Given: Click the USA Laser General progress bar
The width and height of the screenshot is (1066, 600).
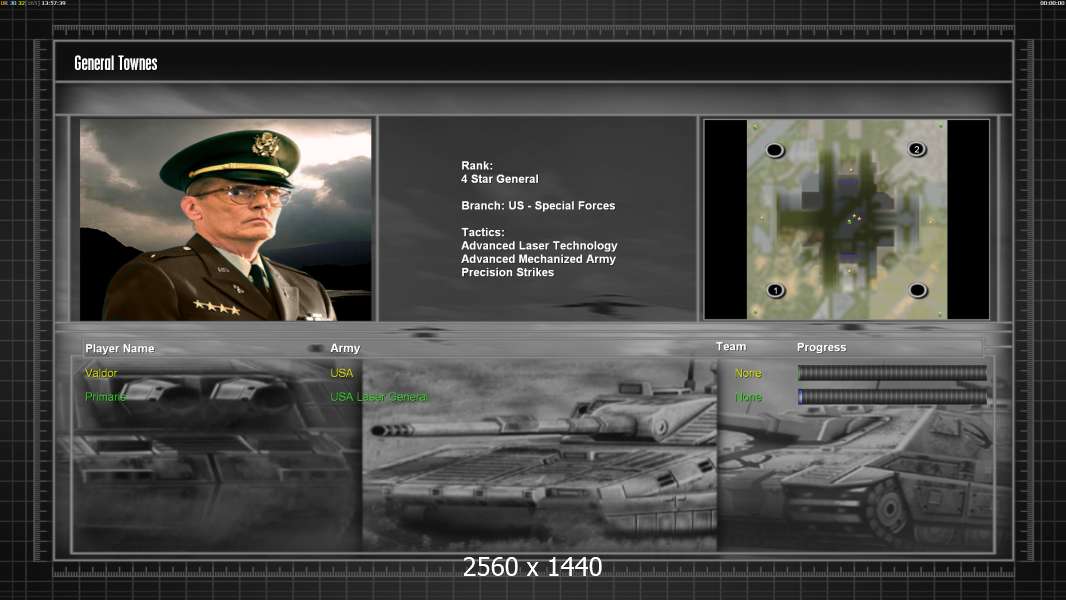Looking at the screenshot, I should tap(892, 397).
